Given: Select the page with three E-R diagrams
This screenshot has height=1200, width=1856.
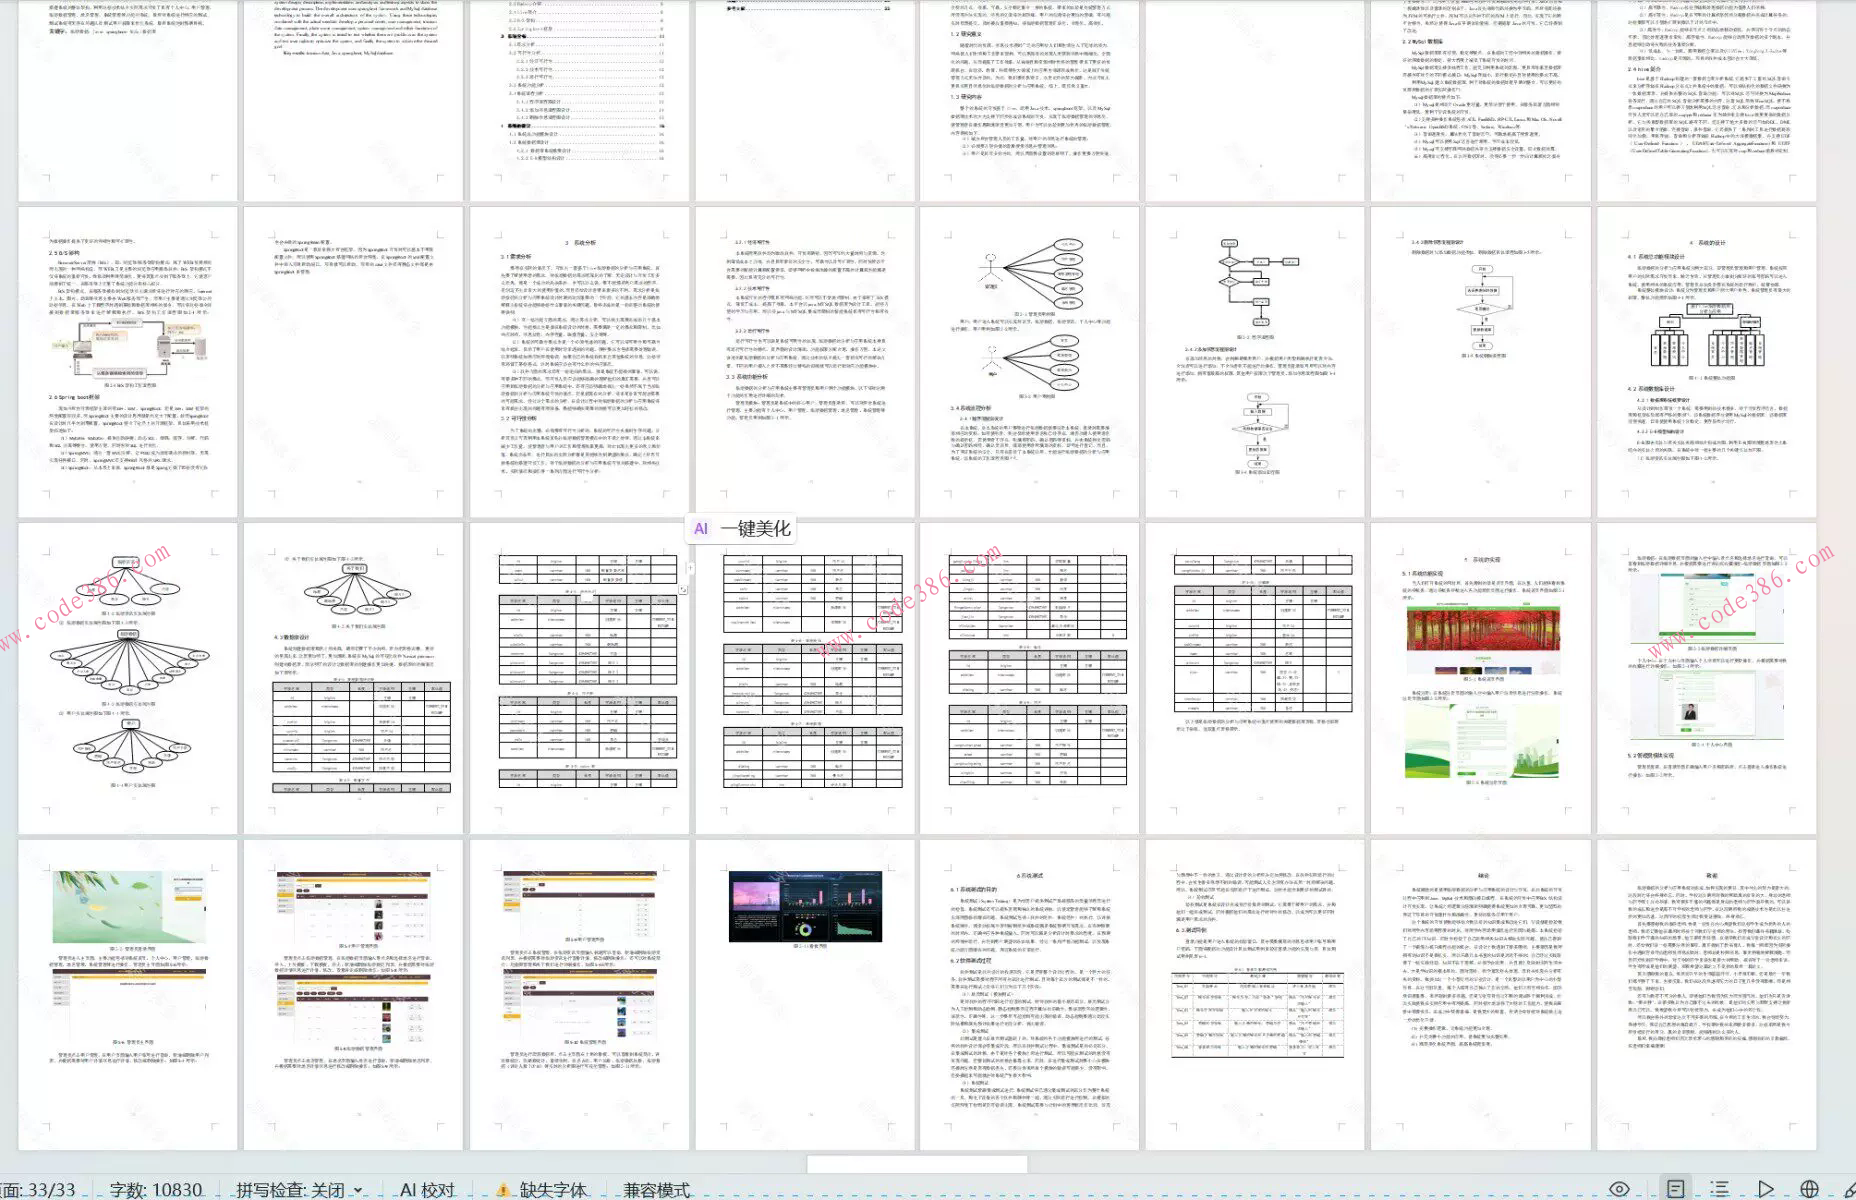Looking at the screenshot, I should click(128, 678).
